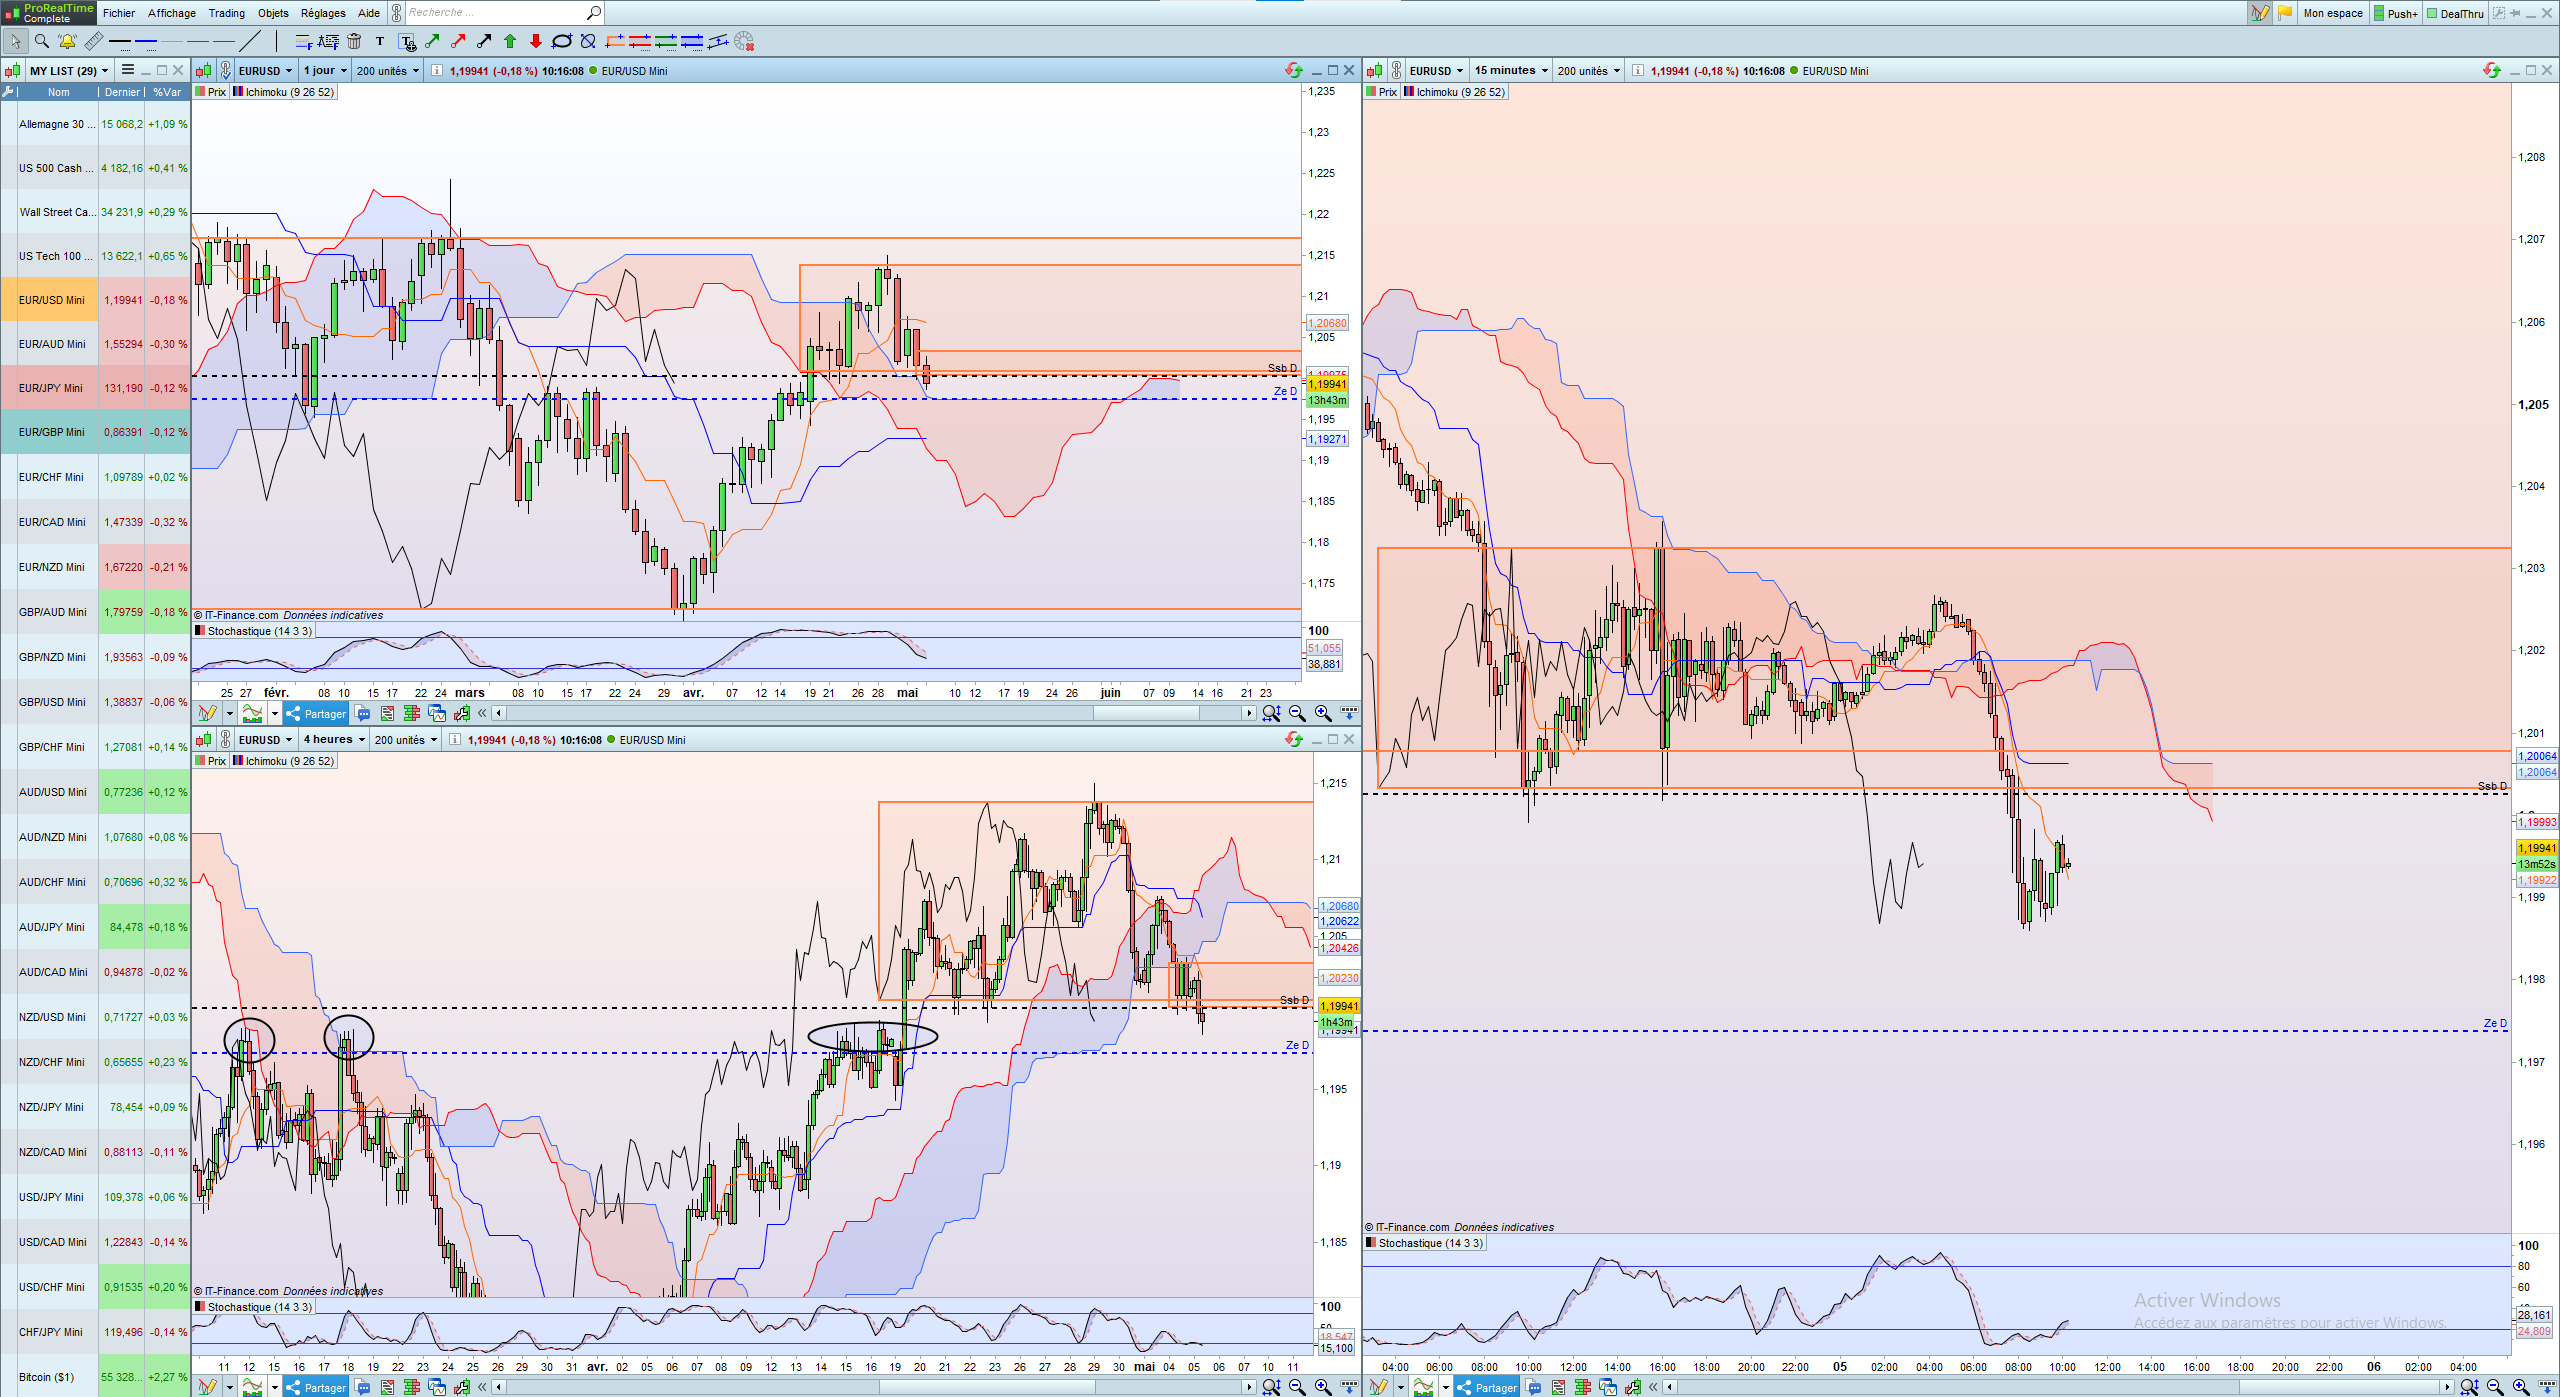Open the Trading menu

pyautogui.click(x=226, y=13)
